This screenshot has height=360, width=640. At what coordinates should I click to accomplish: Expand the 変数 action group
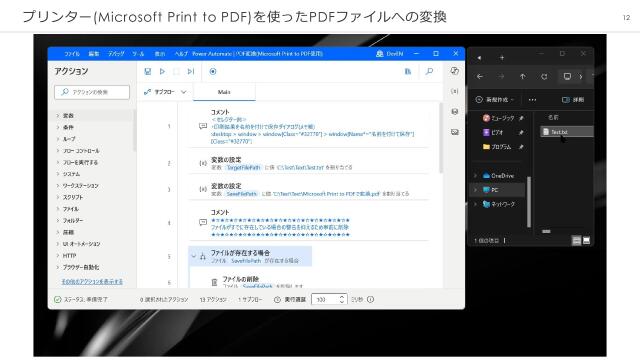tap(58, 116)
